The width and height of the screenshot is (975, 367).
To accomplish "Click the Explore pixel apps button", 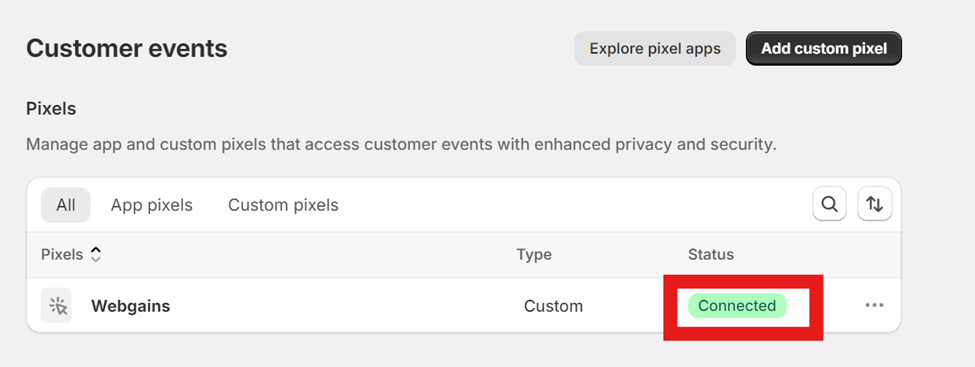I will [655, 49].
